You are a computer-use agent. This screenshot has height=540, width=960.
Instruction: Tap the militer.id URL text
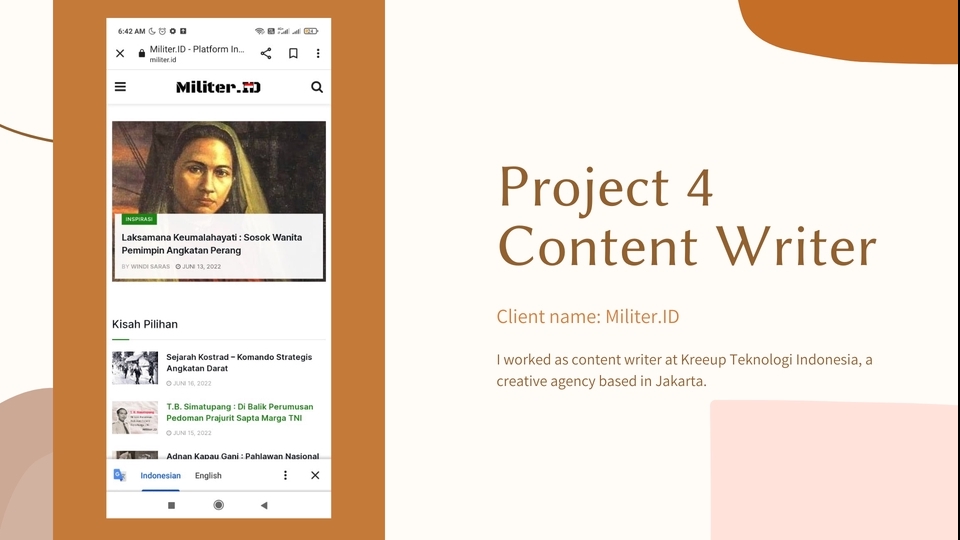pyautogui.click(x=163, y=60)
